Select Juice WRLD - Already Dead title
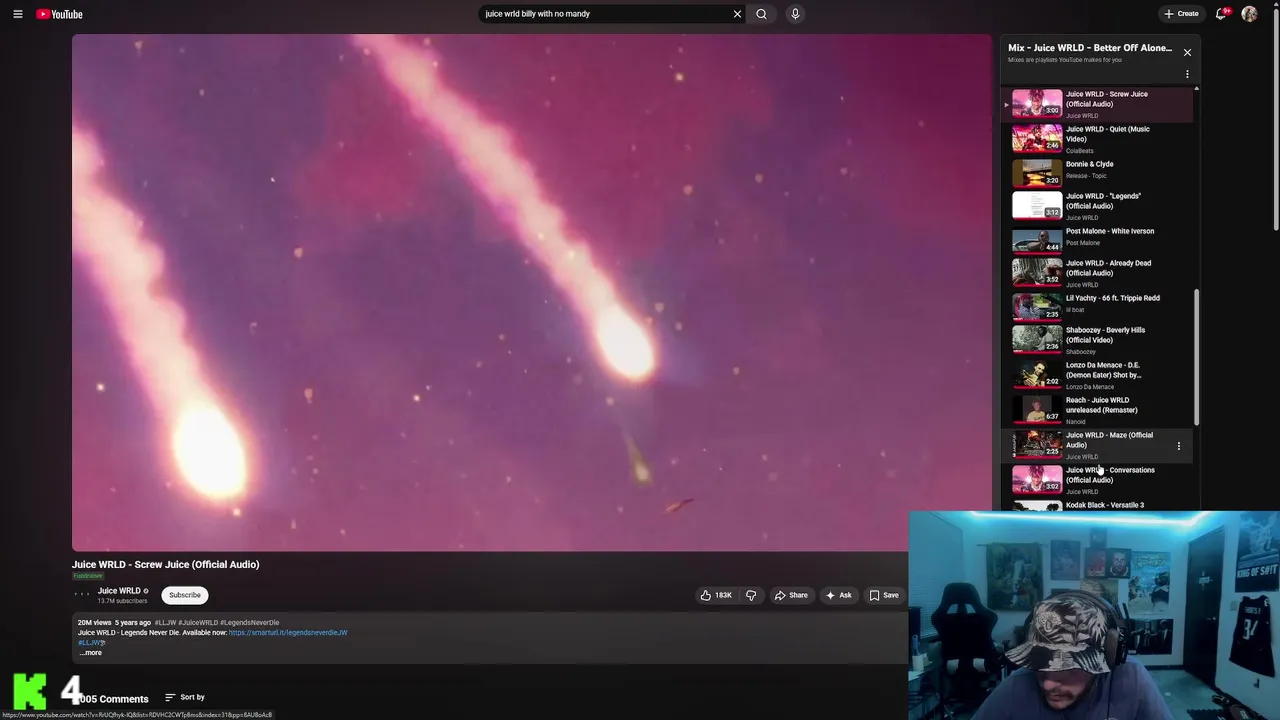1280x720 pixels. (1108, 268)
